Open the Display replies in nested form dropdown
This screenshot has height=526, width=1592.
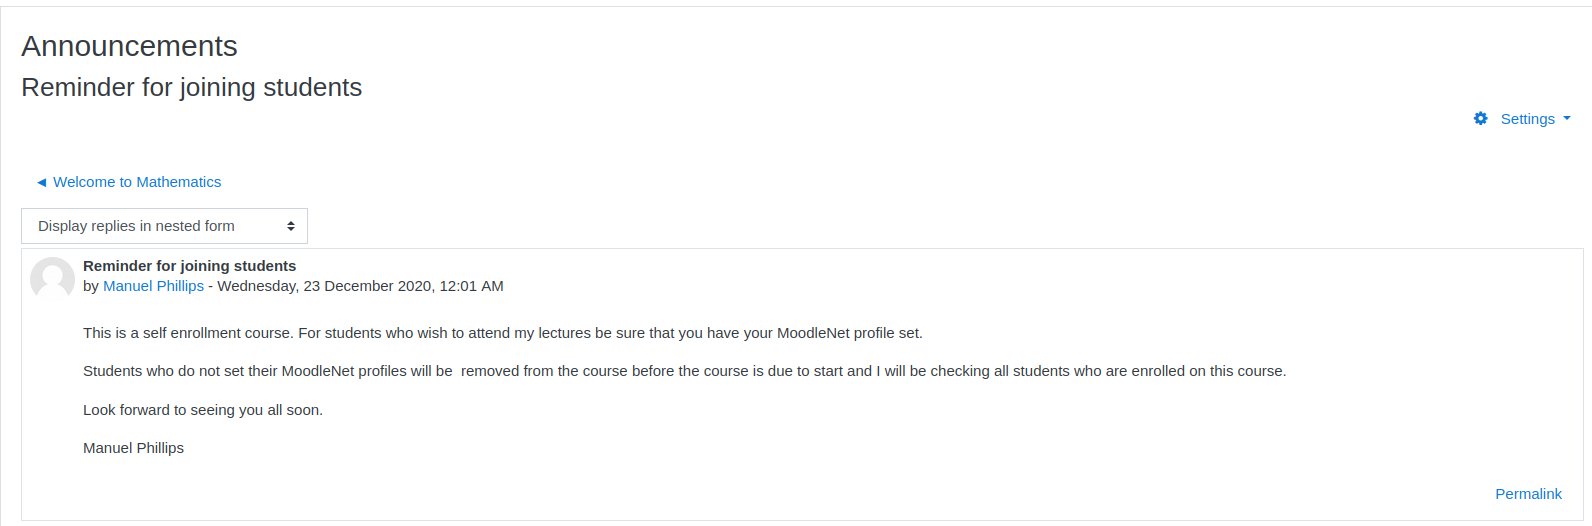pos(164,226)
